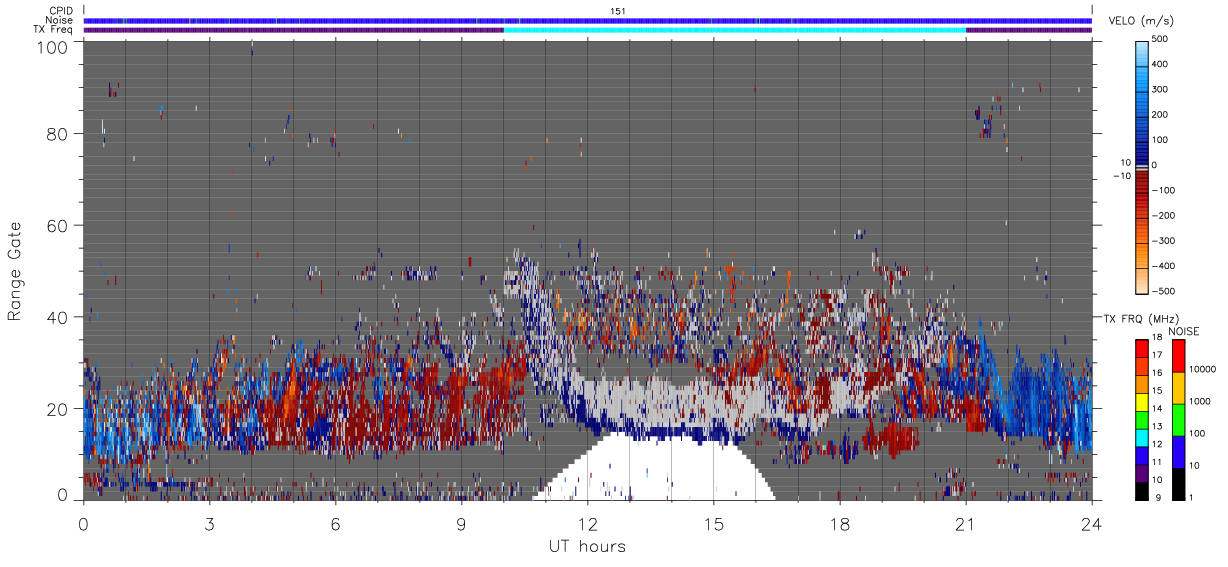Viewport: 1228px width, 567px height.
Task: Click the cyan segment of TX Freq strip
Action: [x=735, y=30]
